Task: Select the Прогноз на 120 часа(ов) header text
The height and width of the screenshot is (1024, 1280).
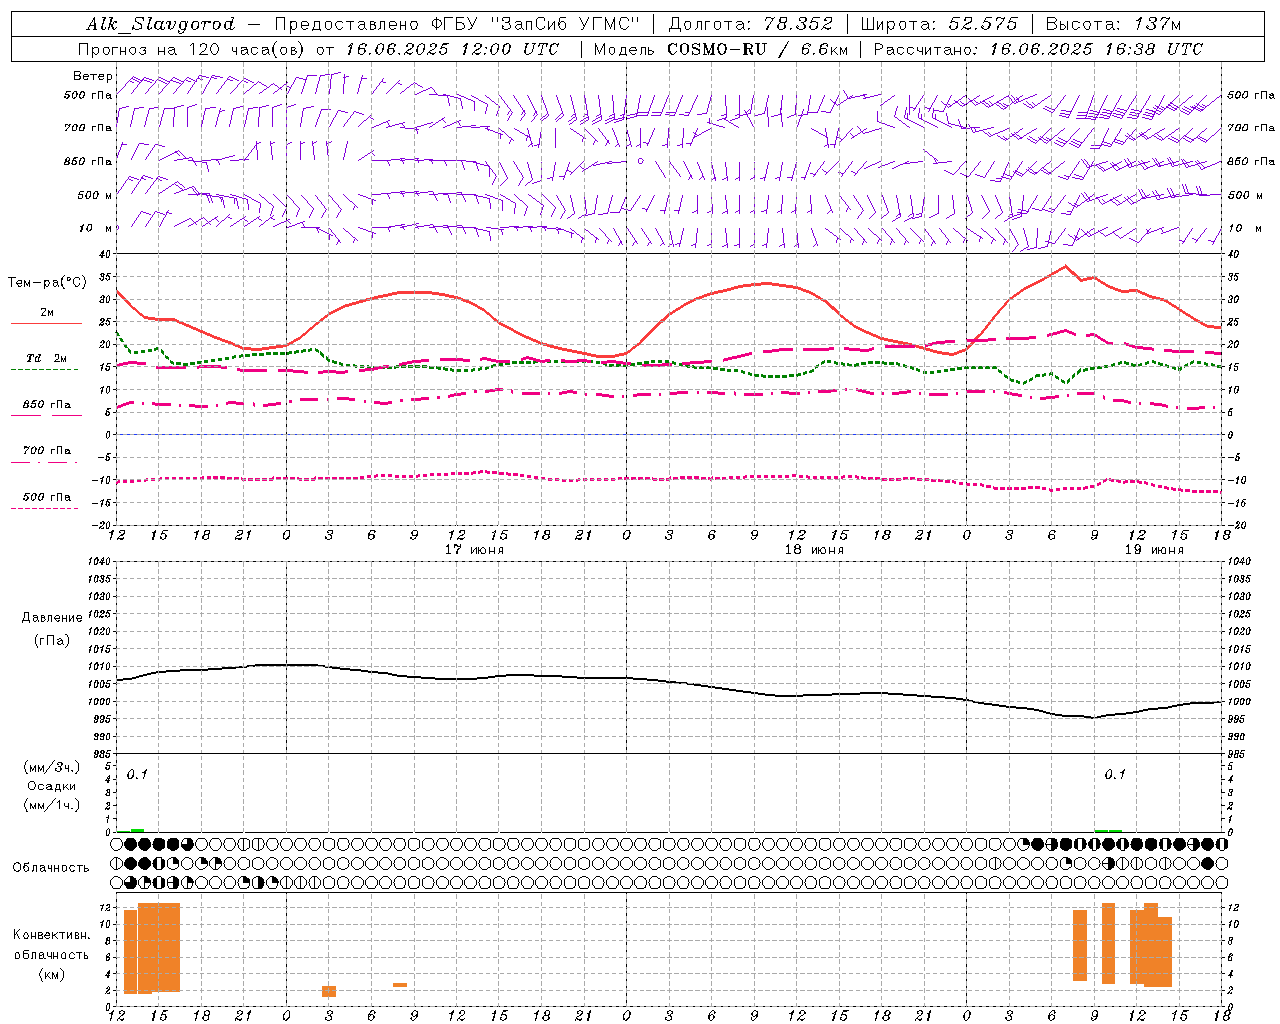Action: pyautogui.click(x=192, y=49)
